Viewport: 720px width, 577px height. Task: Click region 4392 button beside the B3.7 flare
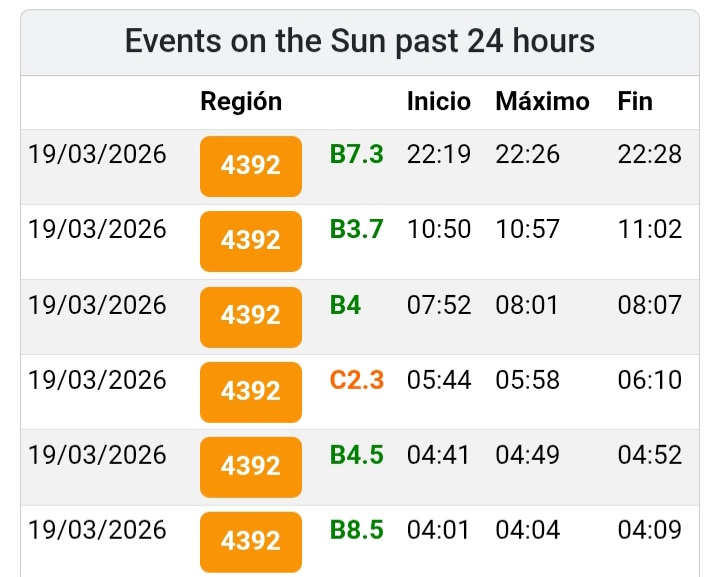point(250,240)
